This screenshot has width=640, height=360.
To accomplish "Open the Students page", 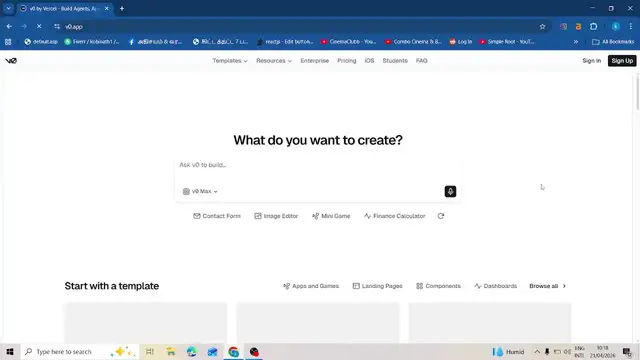I will (x=395, y=61).
